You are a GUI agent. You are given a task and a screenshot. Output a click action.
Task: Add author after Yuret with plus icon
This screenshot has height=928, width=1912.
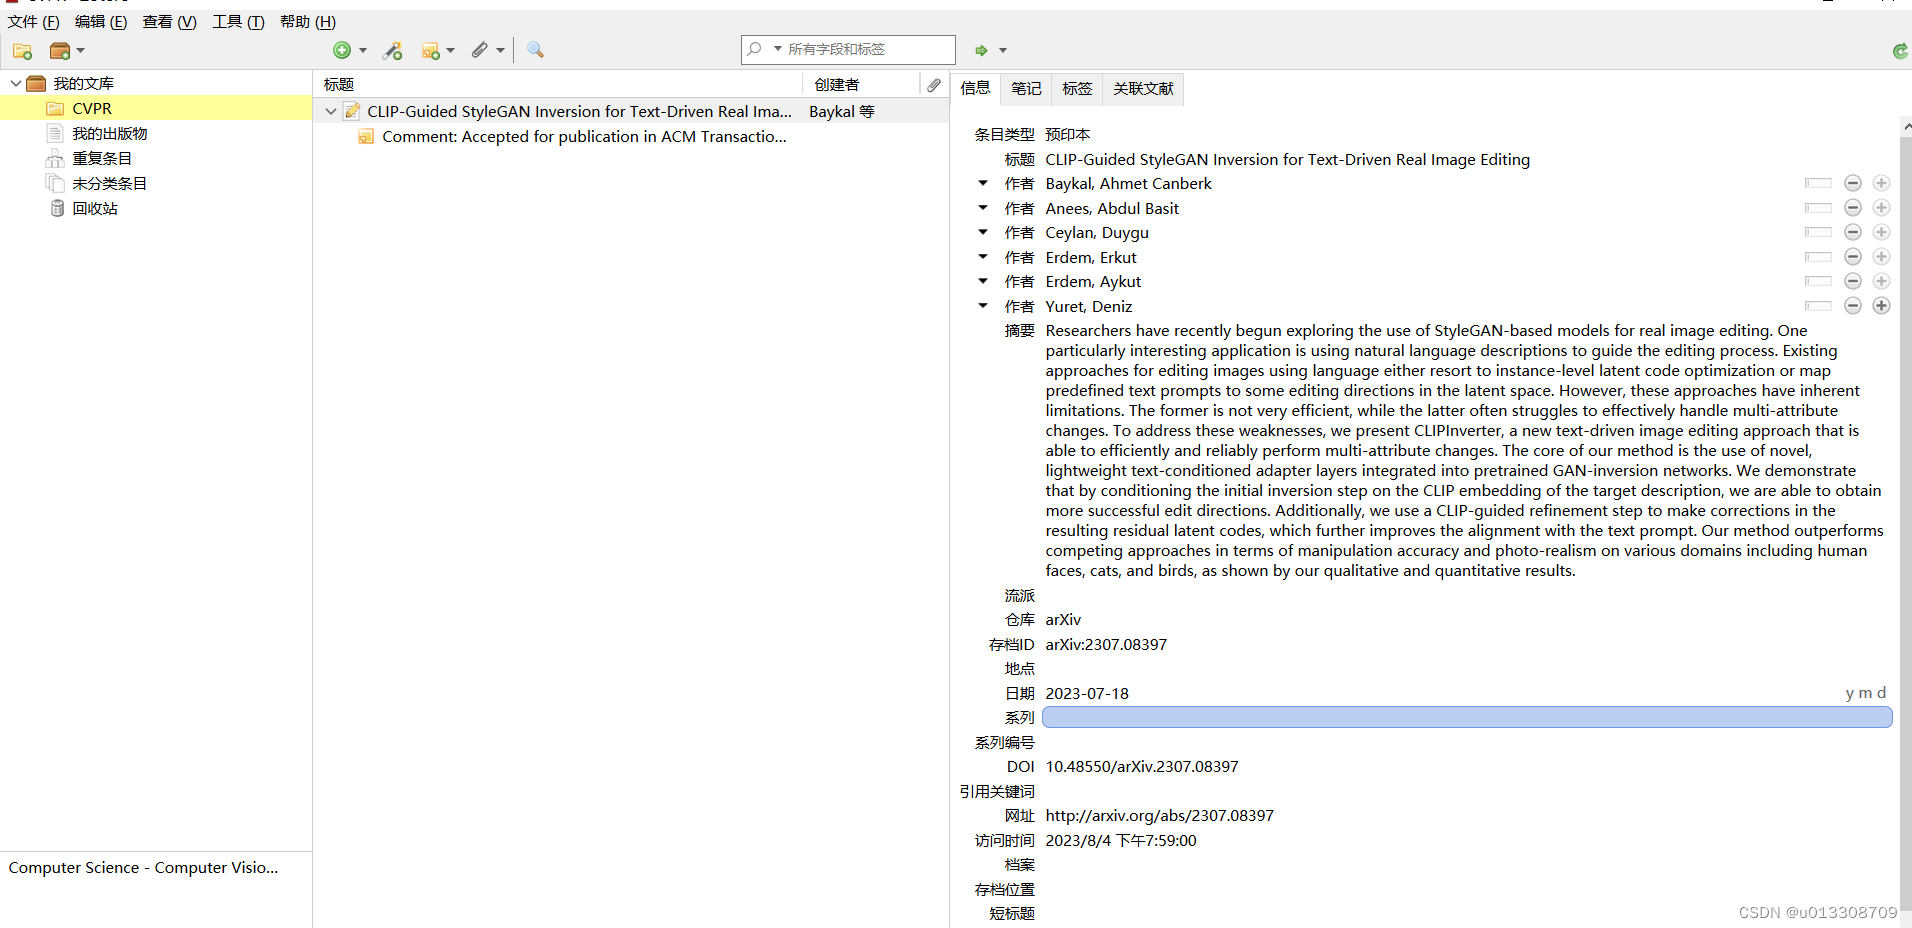pos(1881,306)
